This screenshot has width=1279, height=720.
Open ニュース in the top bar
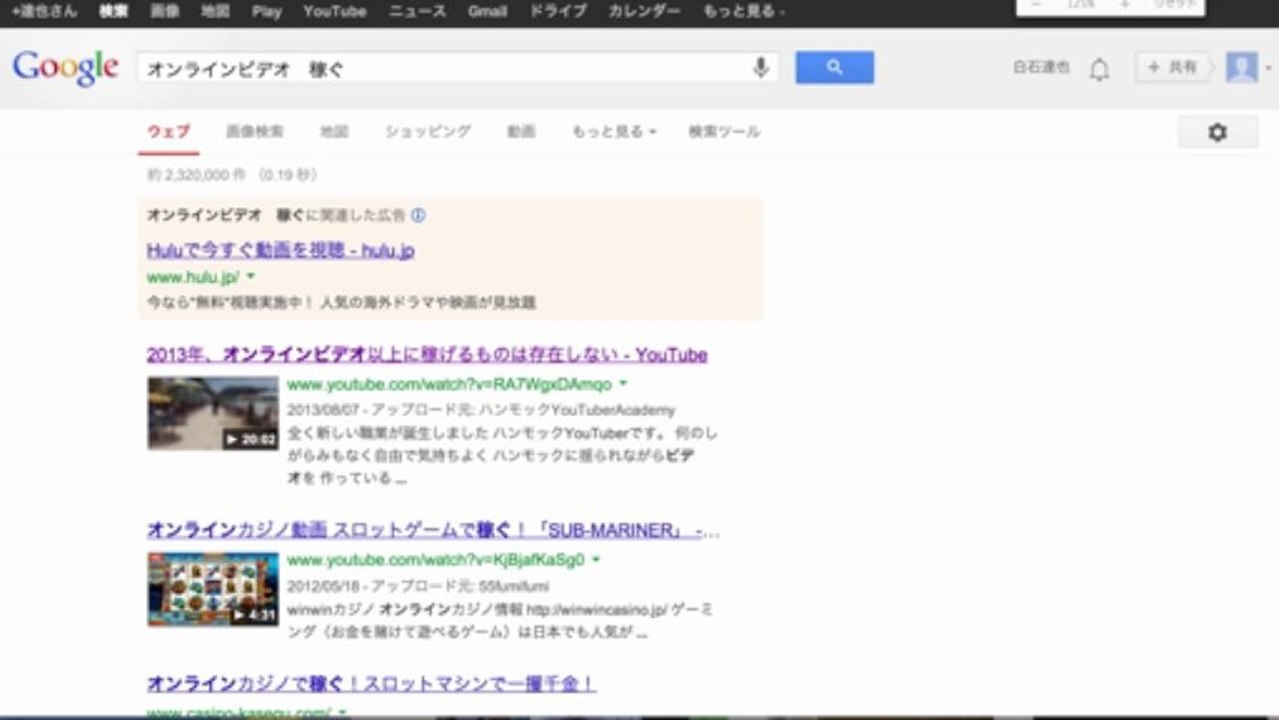tap(417, 12)
